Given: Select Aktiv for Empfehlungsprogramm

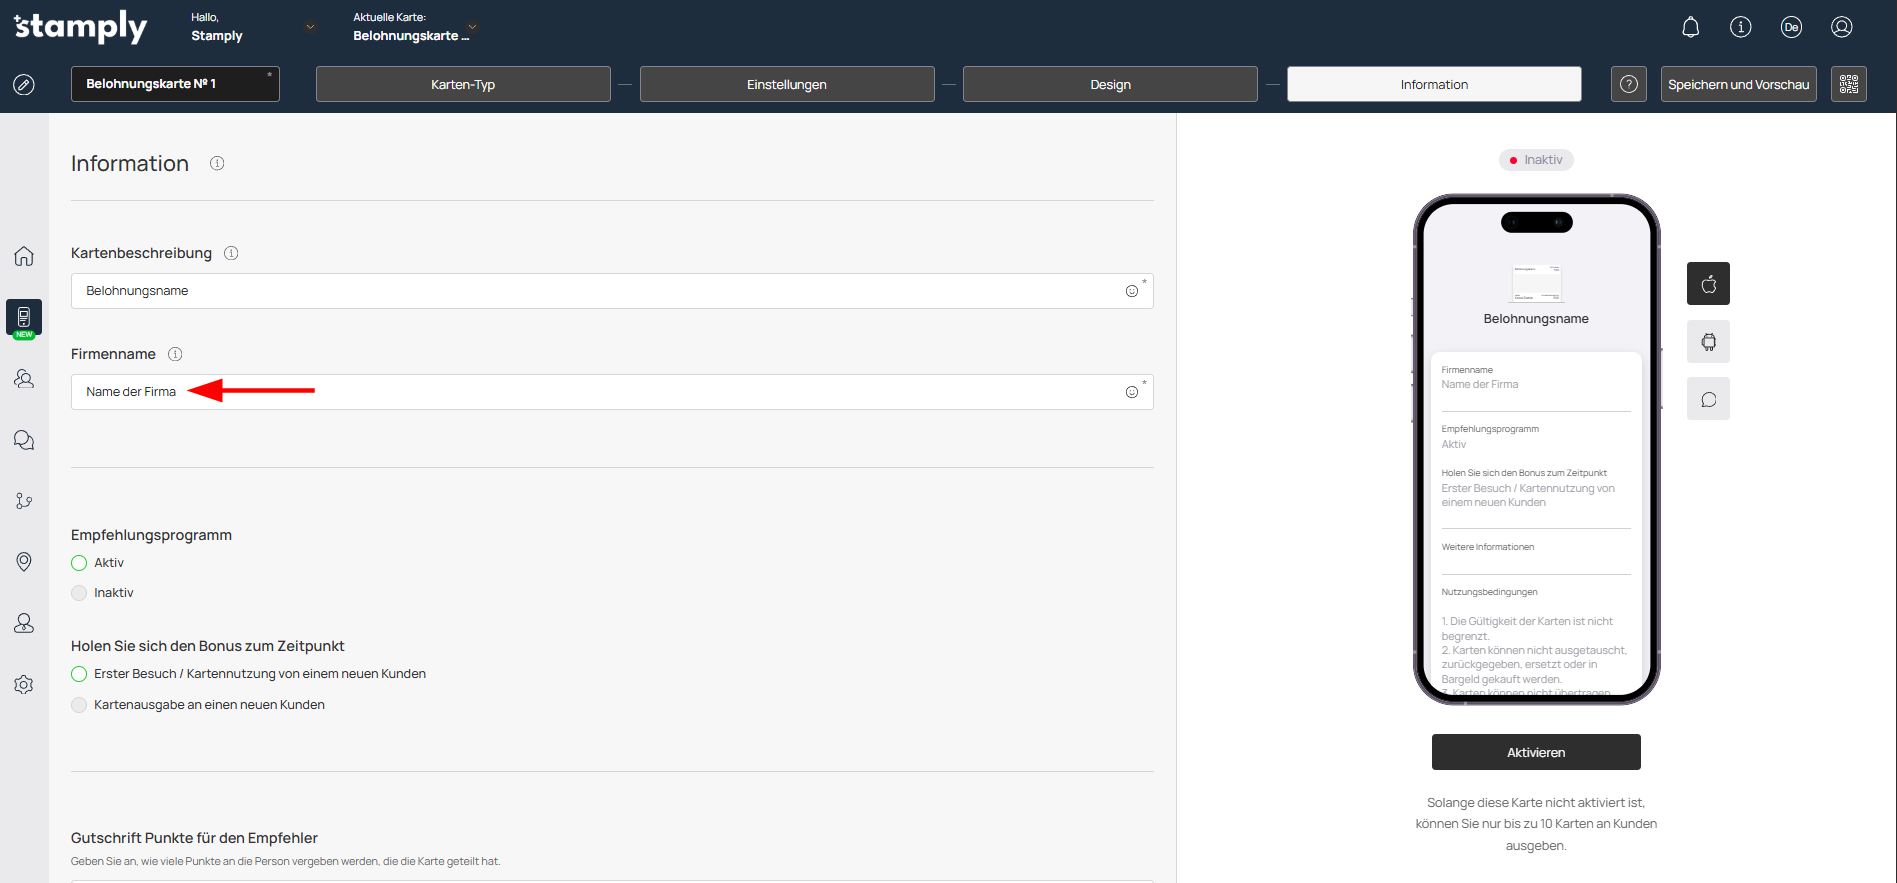Looking at the screenshot, I should tap(79, 563).
